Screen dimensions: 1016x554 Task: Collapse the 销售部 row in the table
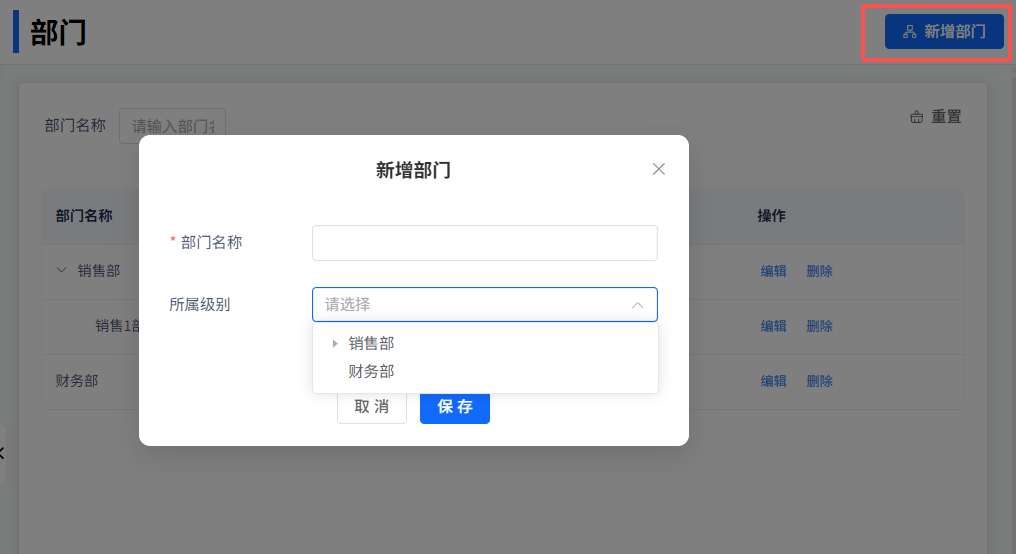[x=62, y=271]
